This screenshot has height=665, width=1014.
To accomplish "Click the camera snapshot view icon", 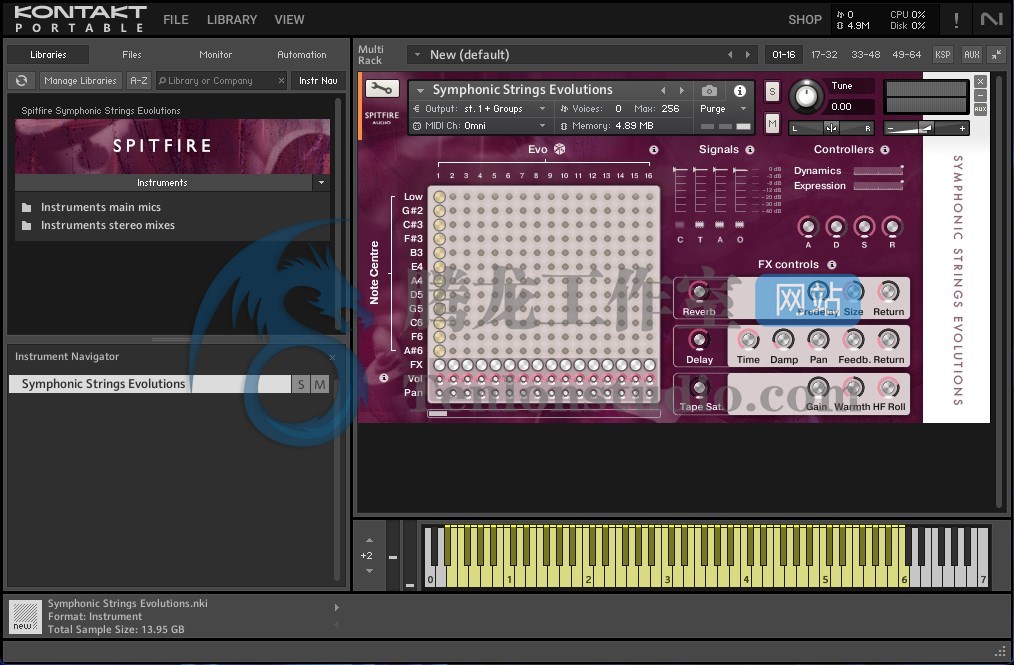I will (709, 91).
